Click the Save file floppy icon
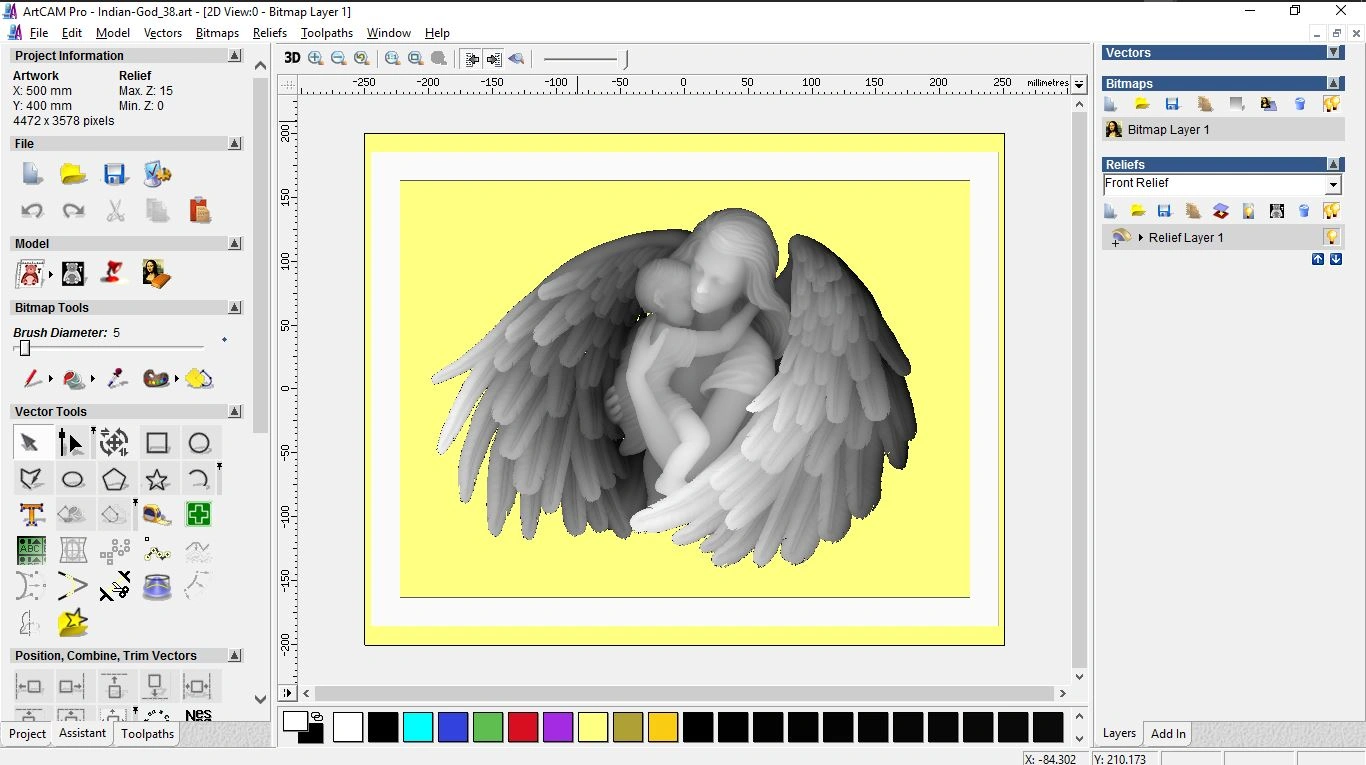 tap(115, 174)
